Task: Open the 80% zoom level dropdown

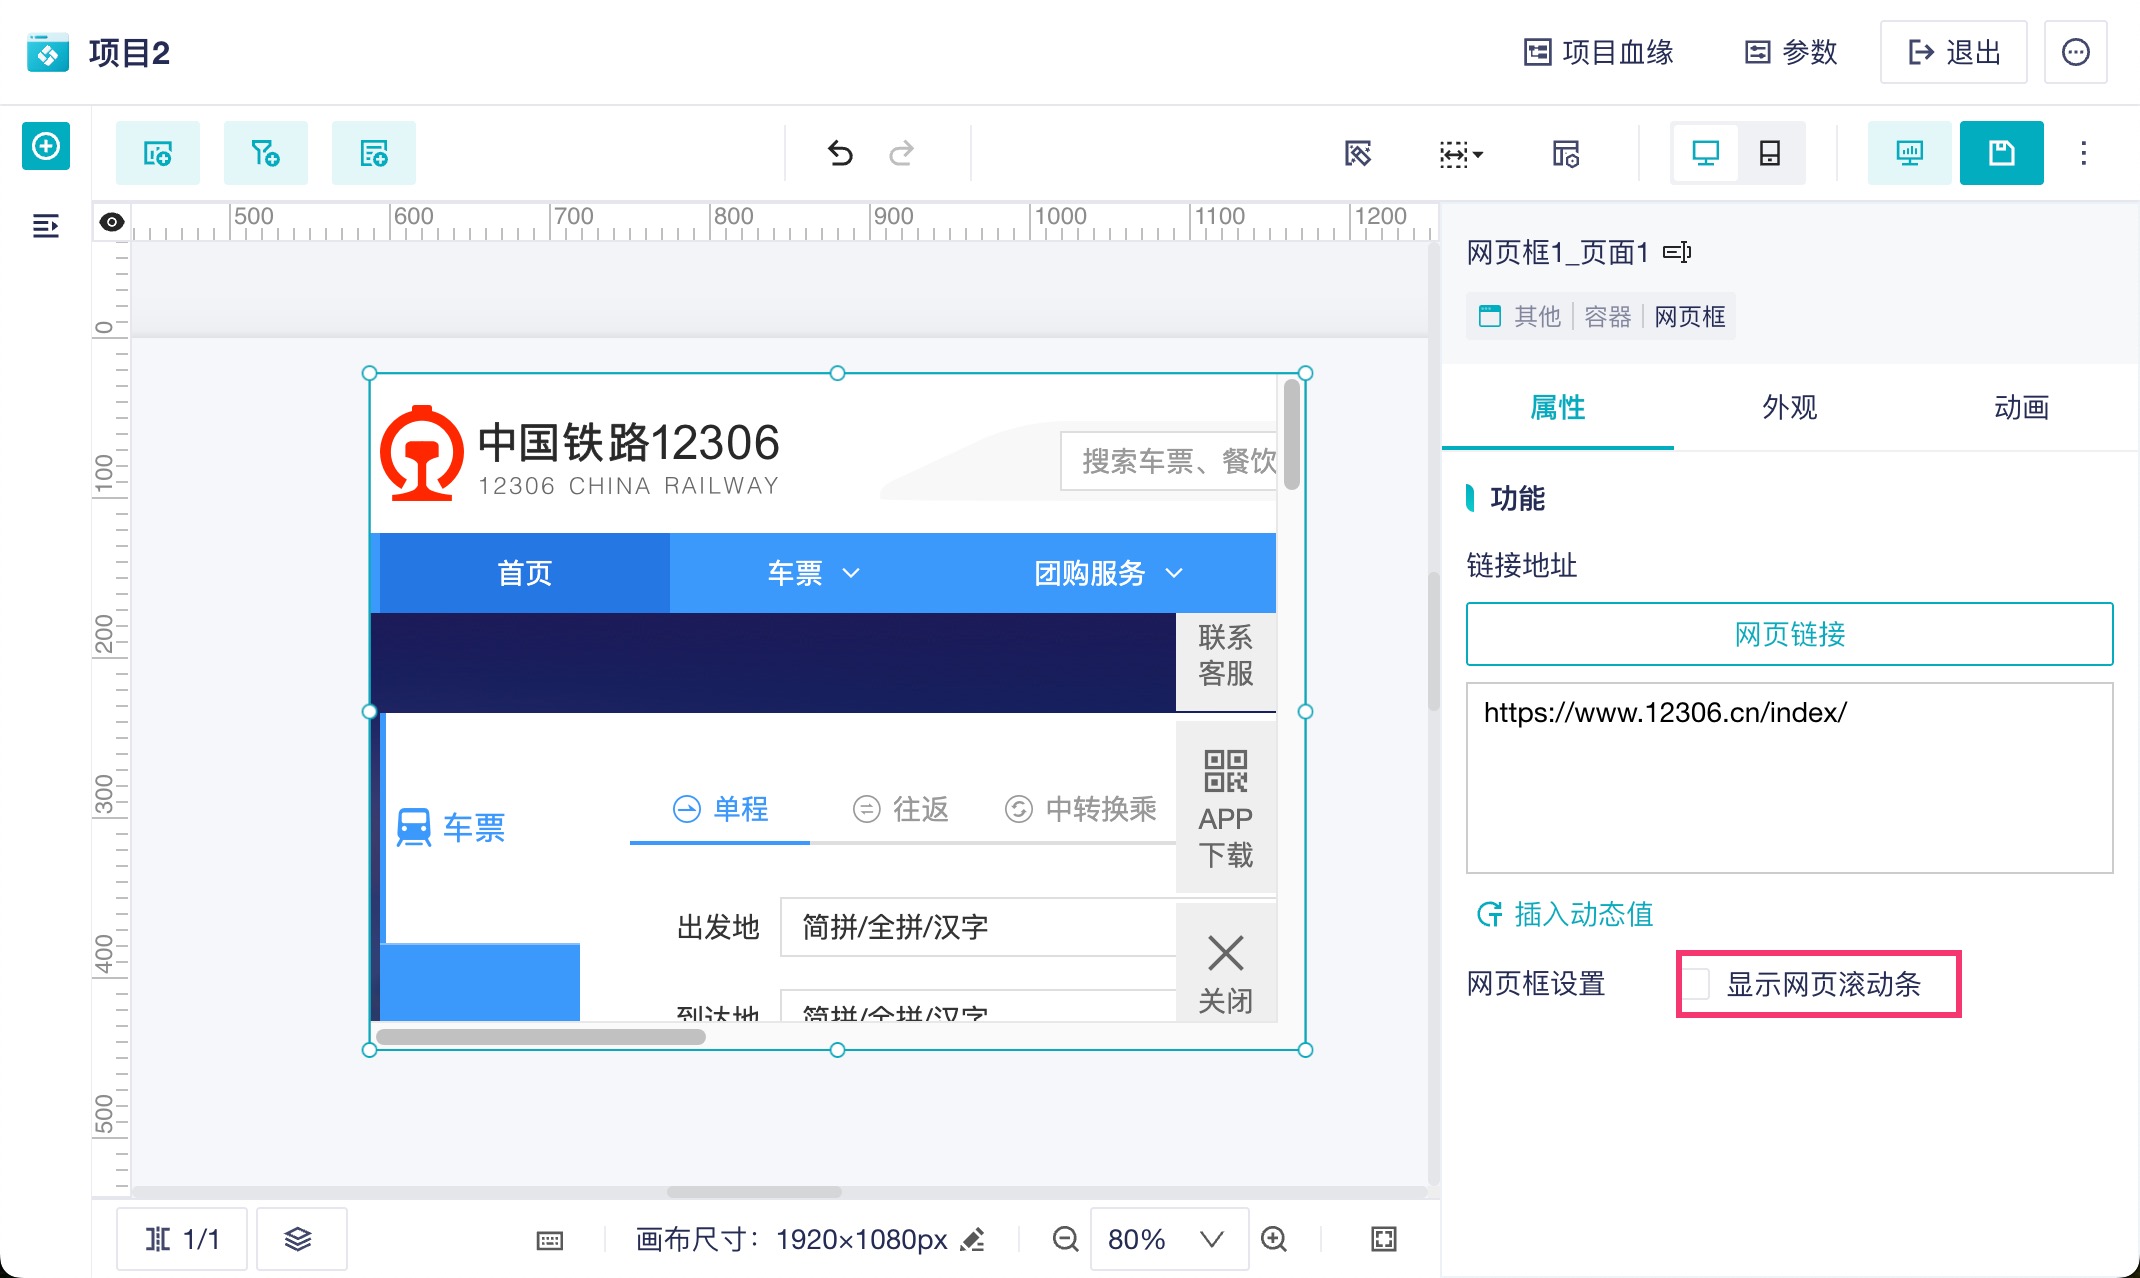Action: coord(1168,1239)
